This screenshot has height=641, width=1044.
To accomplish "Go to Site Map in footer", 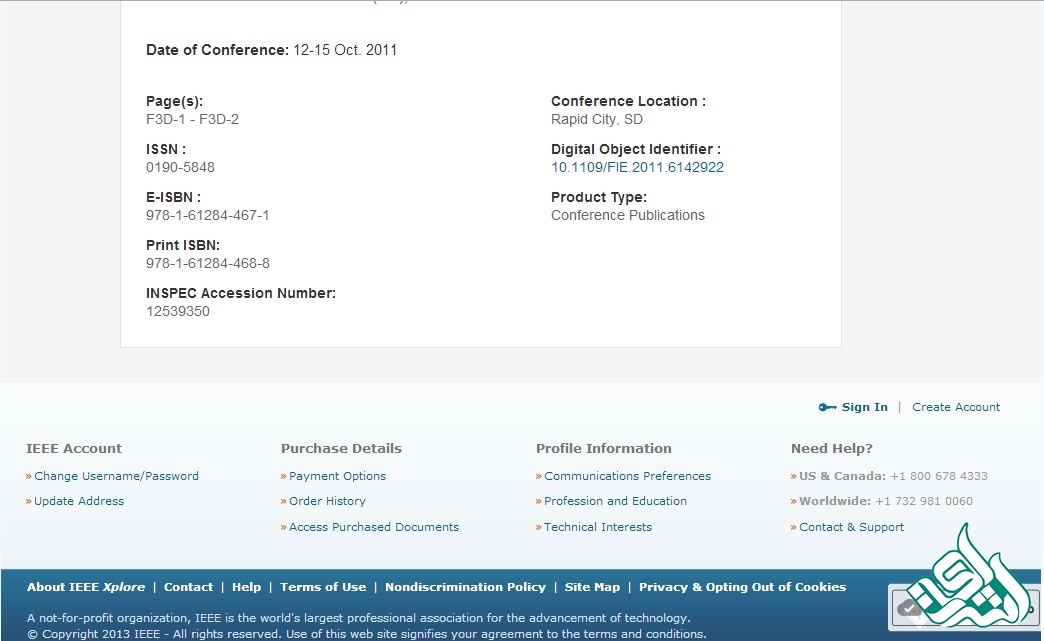I will pos(592,587).
